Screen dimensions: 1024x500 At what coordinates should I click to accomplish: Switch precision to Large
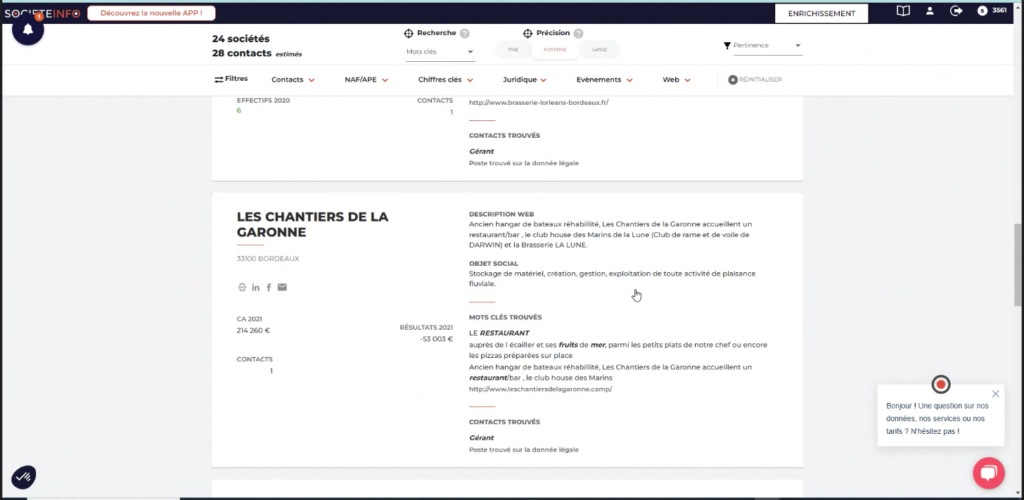(x=599, y=49)
